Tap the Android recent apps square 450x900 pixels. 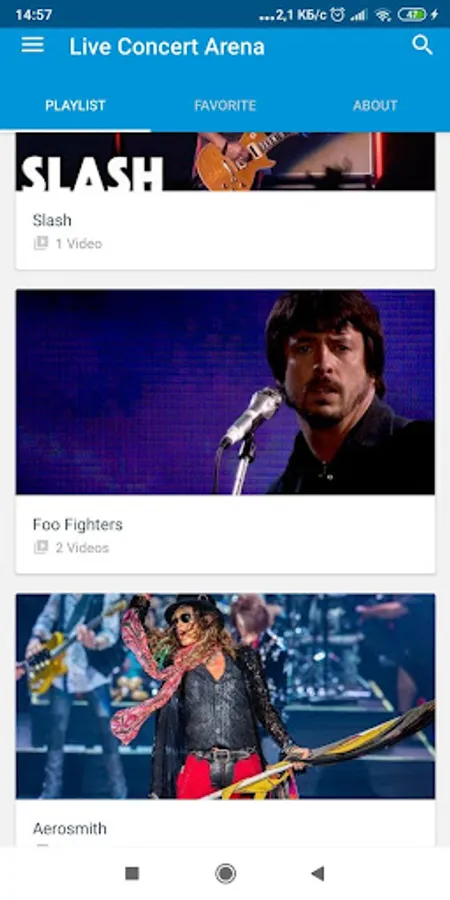pos(132,874)
